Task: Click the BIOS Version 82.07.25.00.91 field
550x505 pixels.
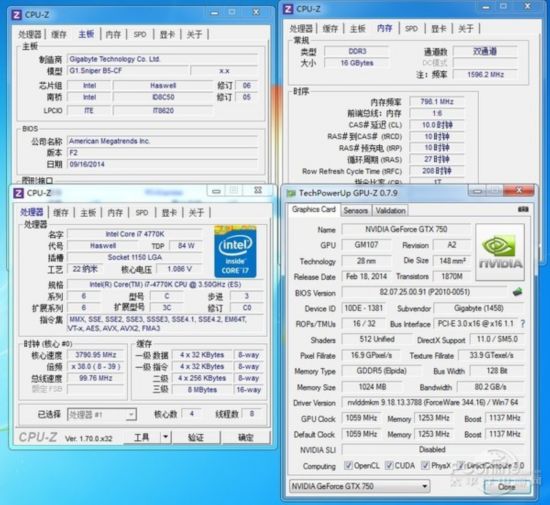Action: 424,292
